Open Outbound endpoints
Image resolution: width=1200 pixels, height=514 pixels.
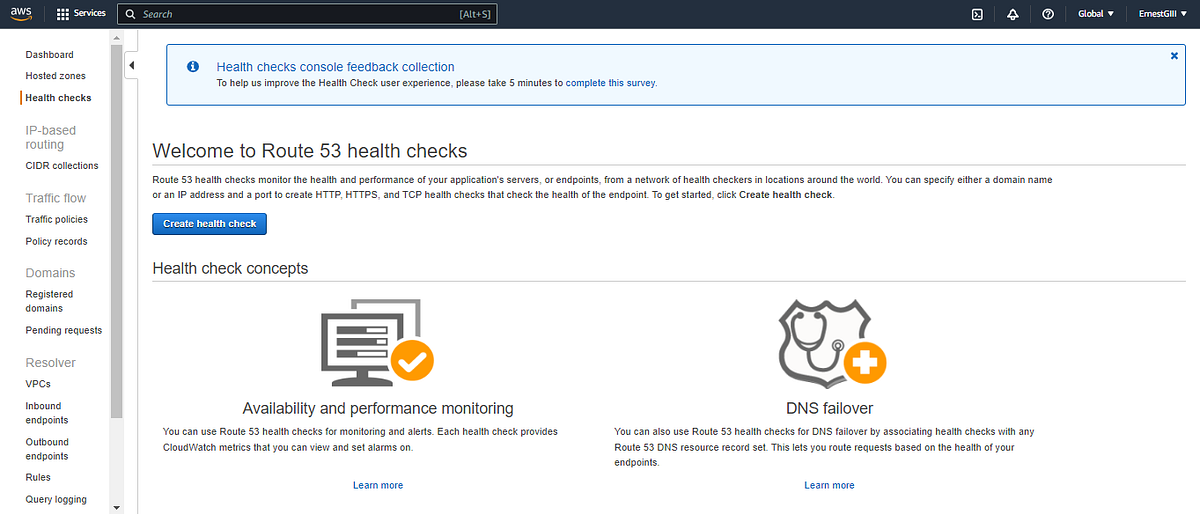click(x=48, y=449)
